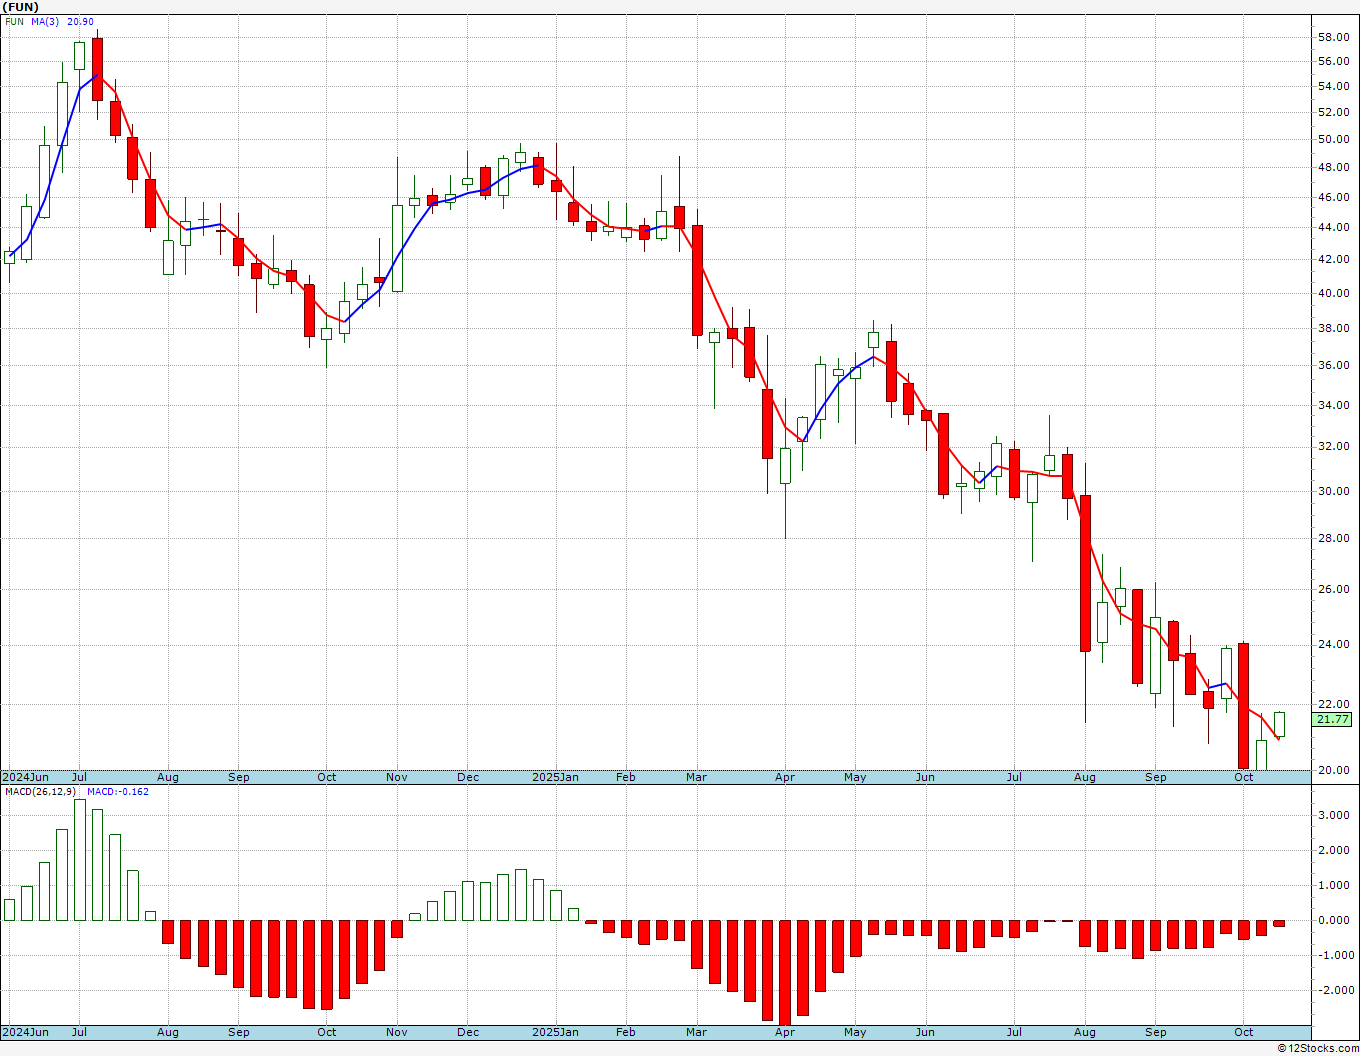Screen dimensions: 1360x1056
Task: Click the 58.00 price axis label
Action: tap(1334, 37)
